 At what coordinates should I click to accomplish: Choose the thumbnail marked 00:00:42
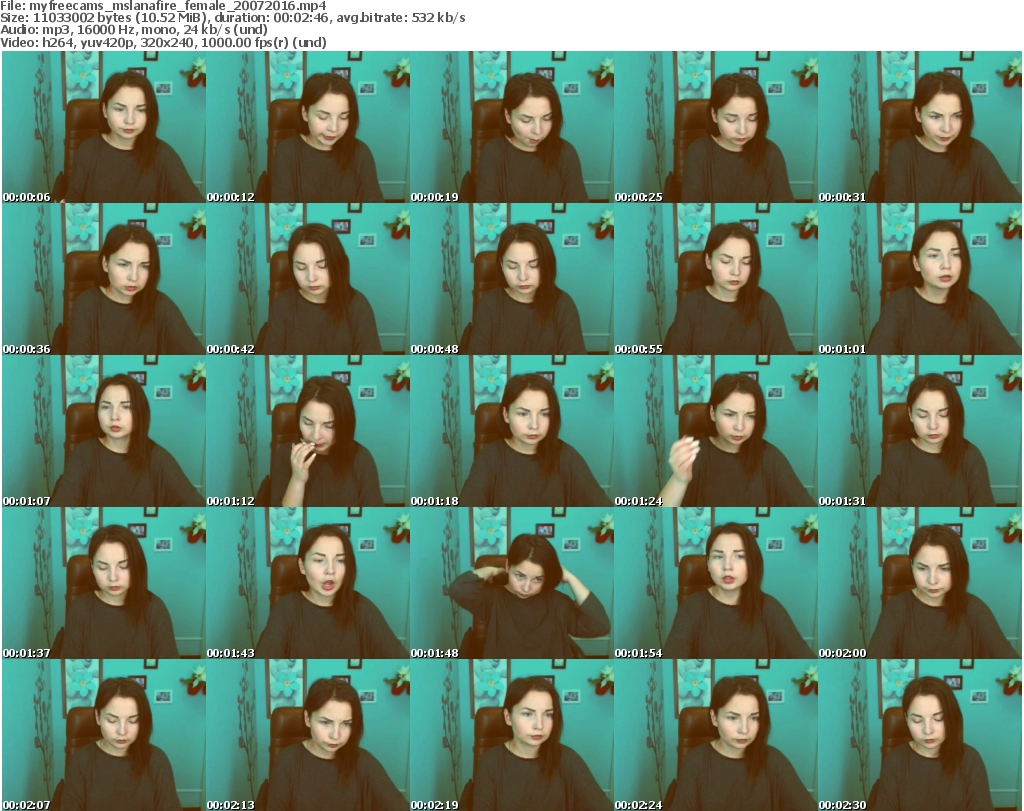tap(308, 279)
